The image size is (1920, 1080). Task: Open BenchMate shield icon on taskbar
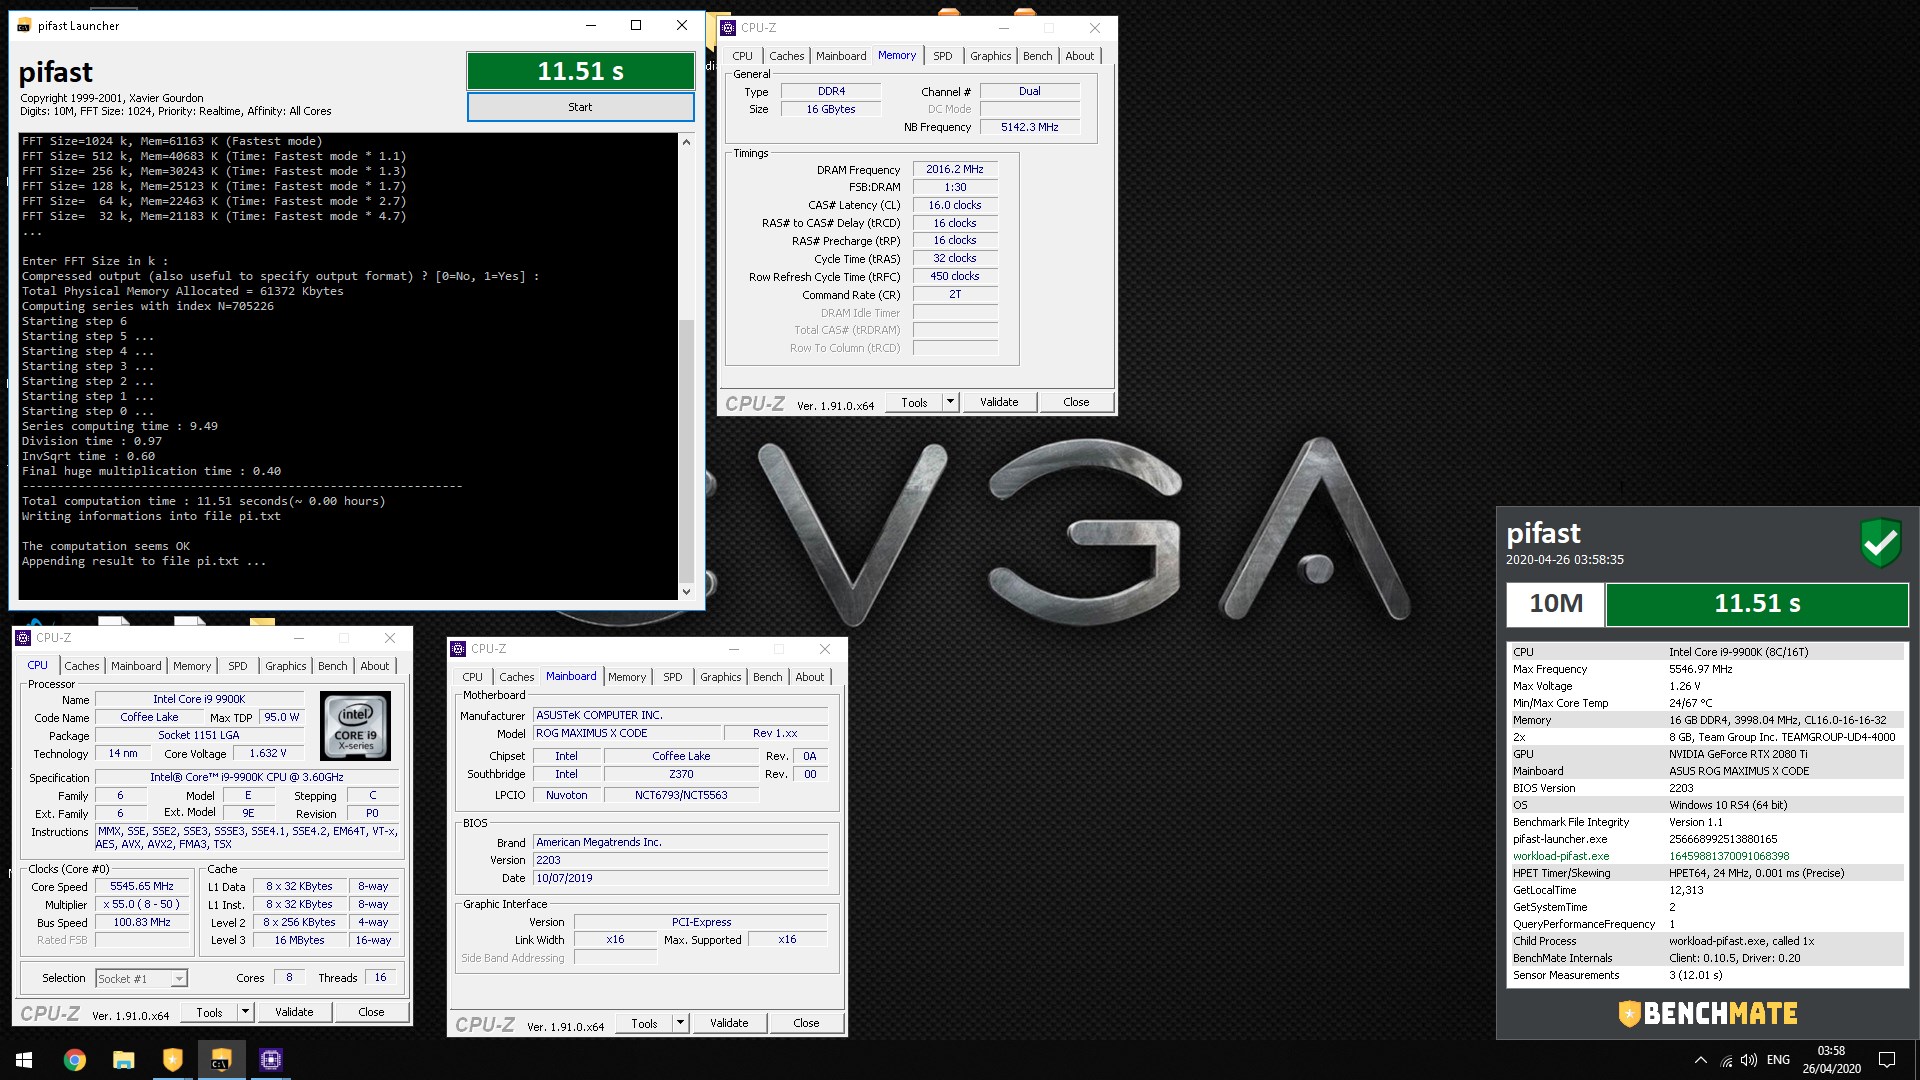click(172, 1060)
